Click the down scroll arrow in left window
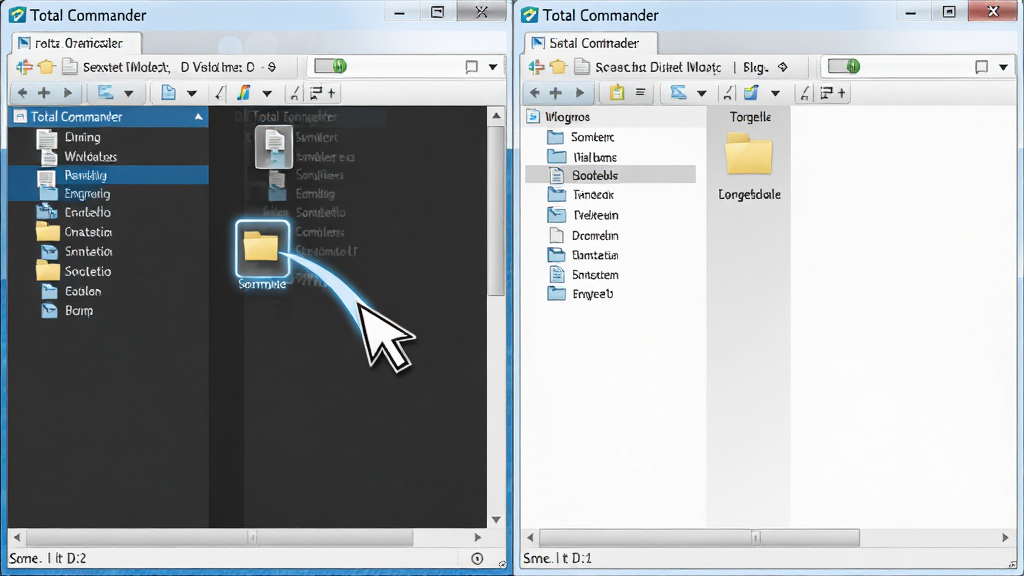 tap(496, 520)
